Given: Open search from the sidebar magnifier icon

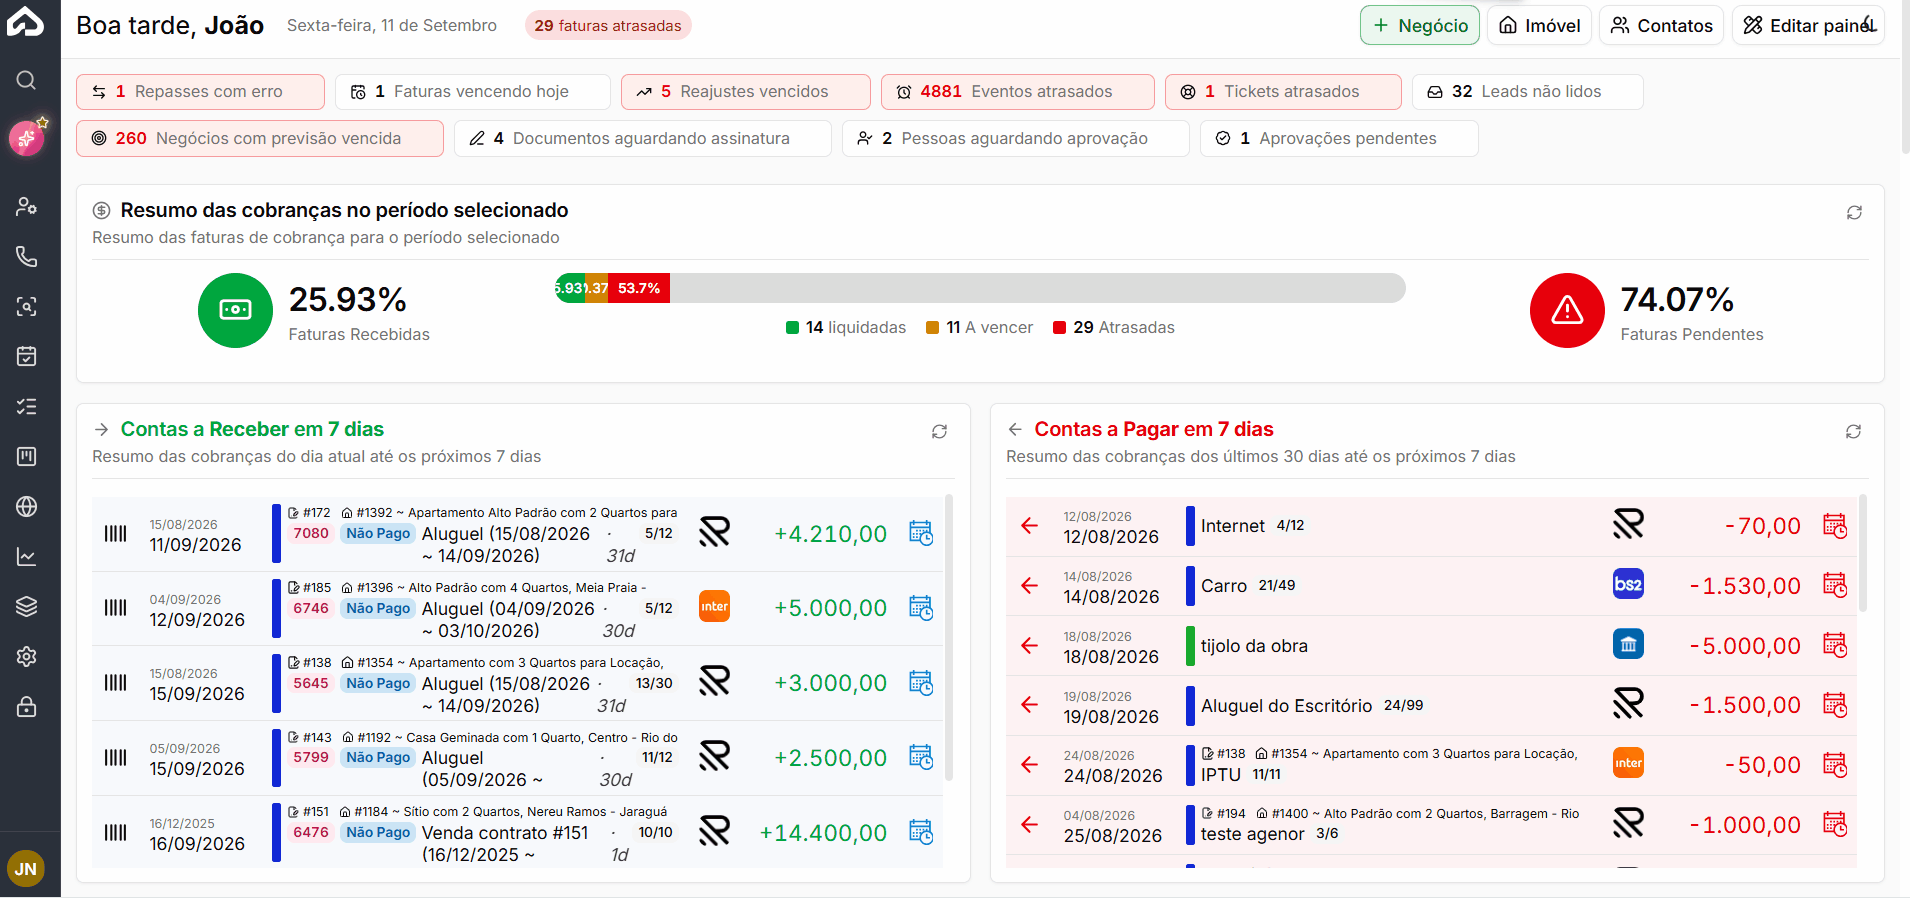Looking at the screenshot, I should tap(27, 80).
